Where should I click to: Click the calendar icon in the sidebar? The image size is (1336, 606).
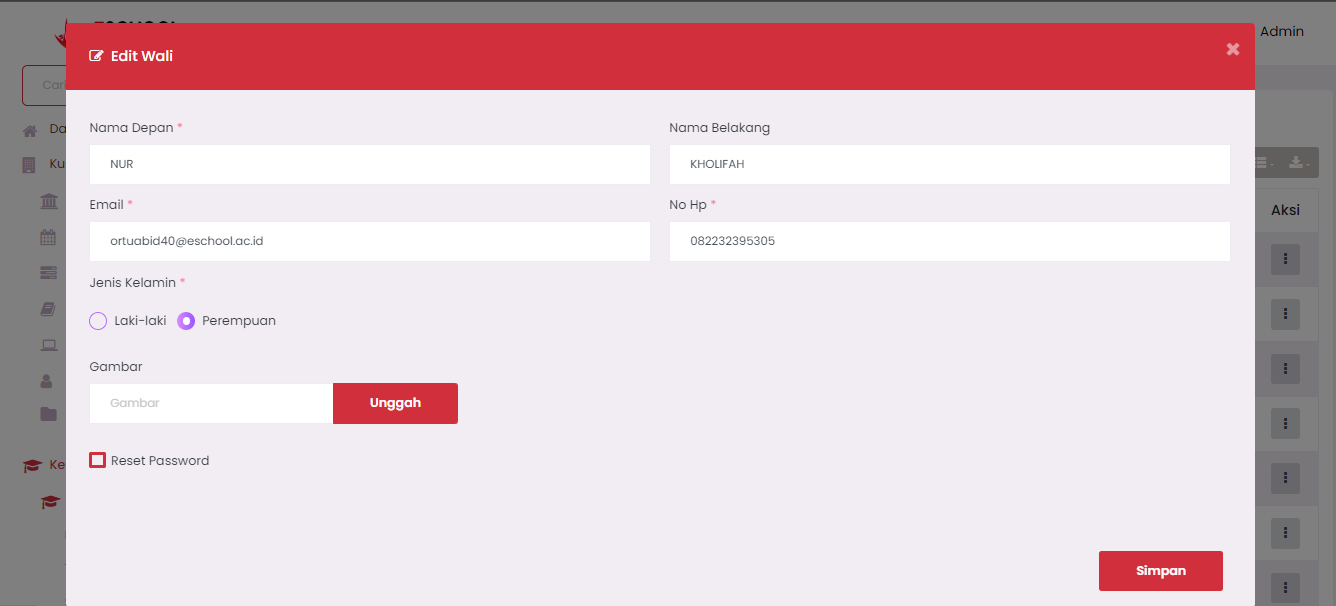(x=48, y=237)
